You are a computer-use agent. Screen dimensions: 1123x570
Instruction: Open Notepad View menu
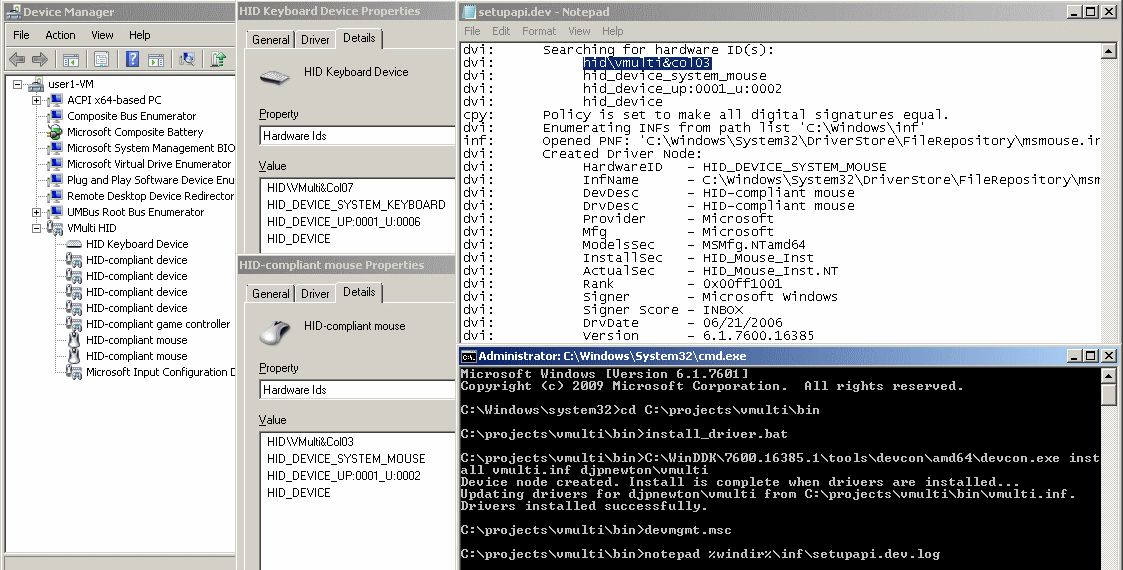click(x=579, y=31)
